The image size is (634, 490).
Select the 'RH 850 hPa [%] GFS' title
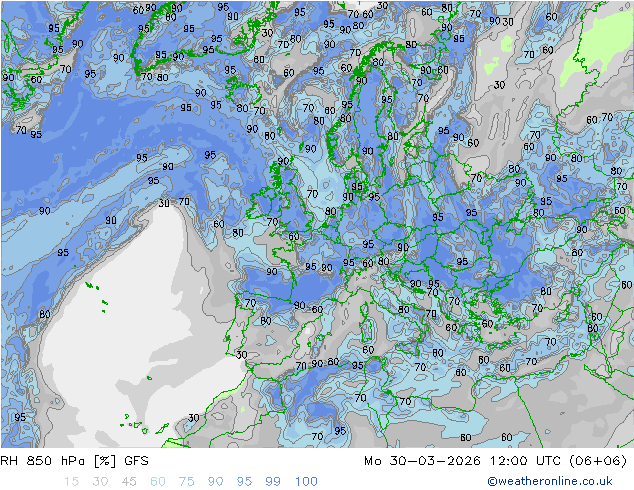[74, 461]
